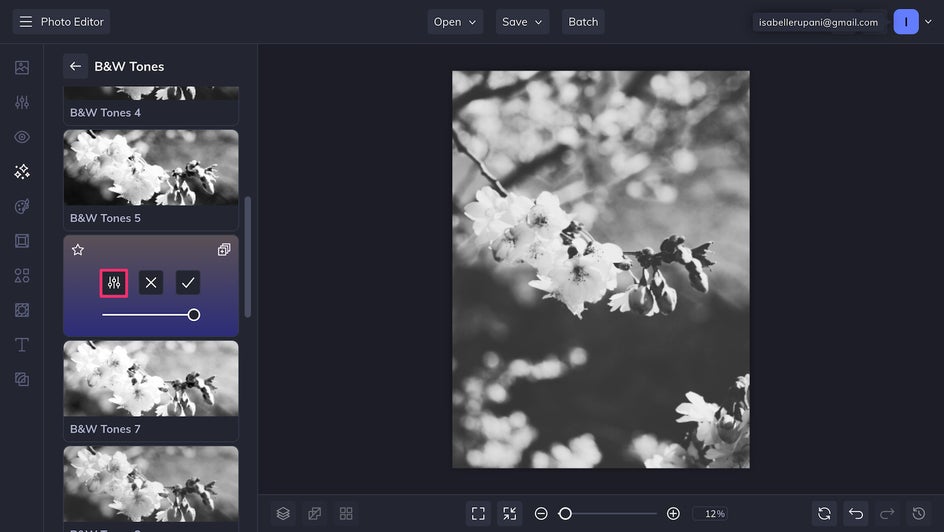Open the Image Manager sidebar icon
The height and width of the screenshot is (532, 944).
22,67
